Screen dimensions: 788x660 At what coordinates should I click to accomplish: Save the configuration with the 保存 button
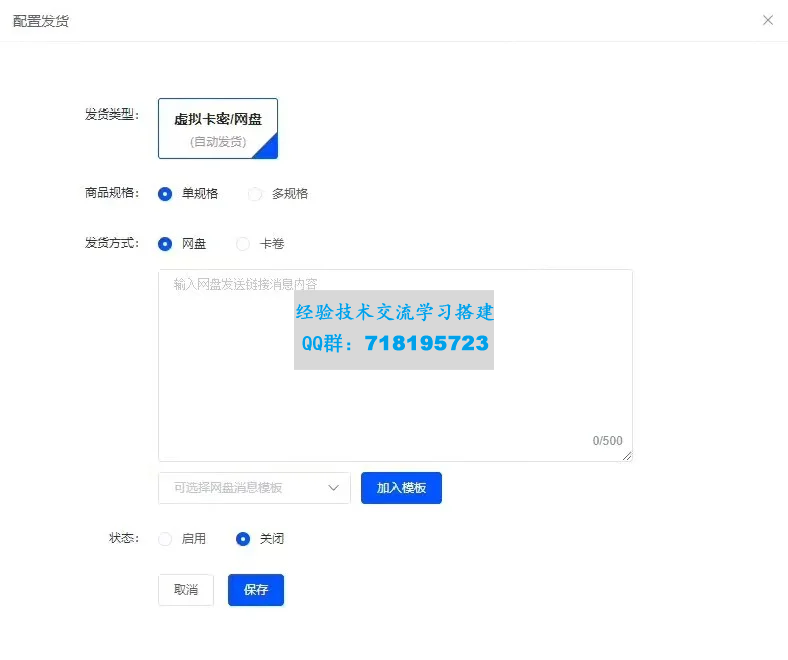[256, 590]
